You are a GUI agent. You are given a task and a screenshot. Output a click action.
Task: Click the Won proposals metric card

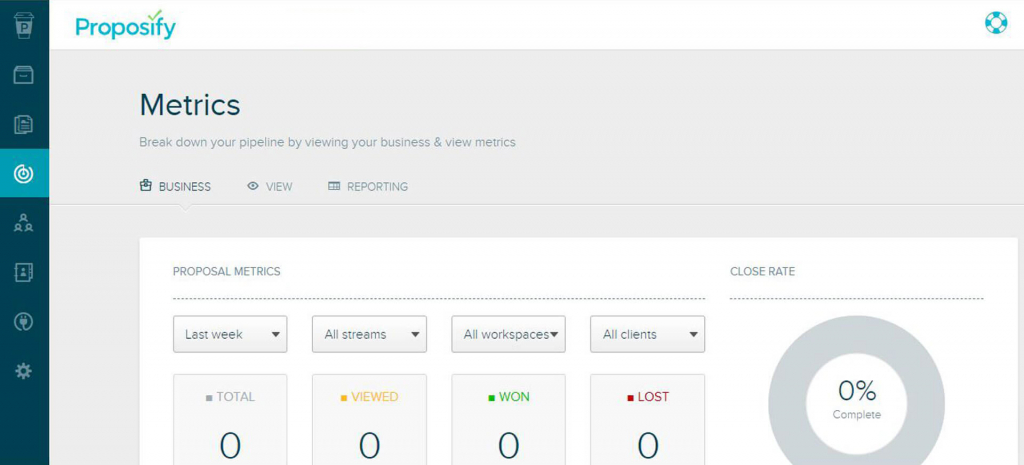(508, 420)
